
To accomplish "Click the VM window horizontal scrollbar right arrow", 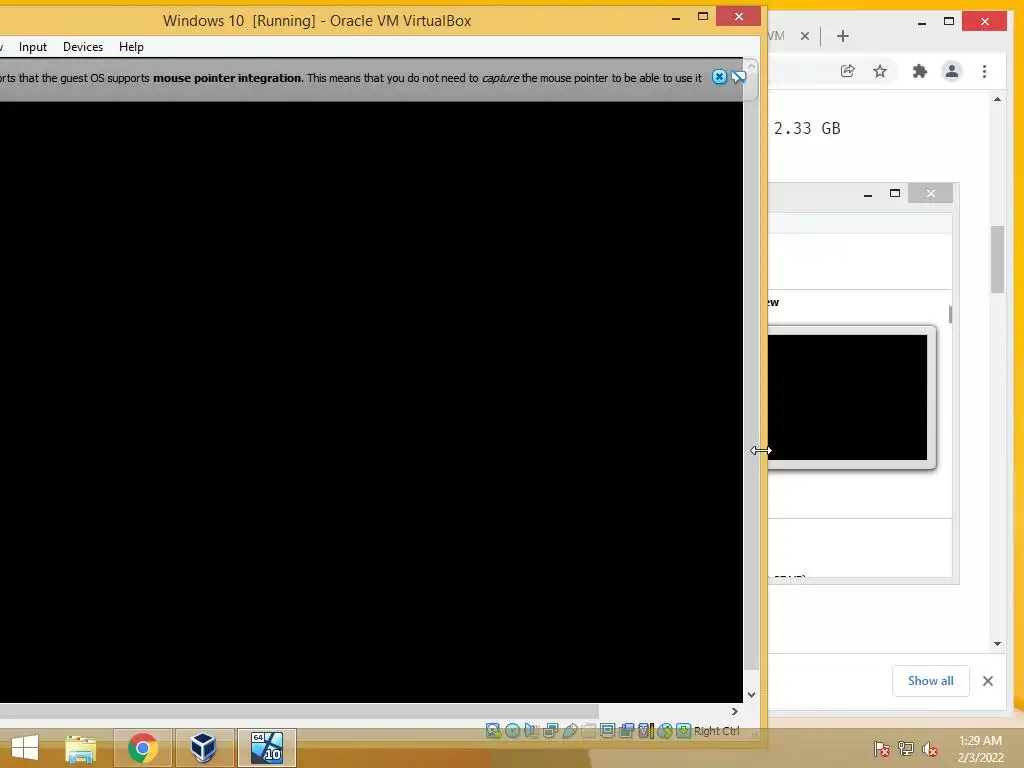I will [x=735, y=711].
